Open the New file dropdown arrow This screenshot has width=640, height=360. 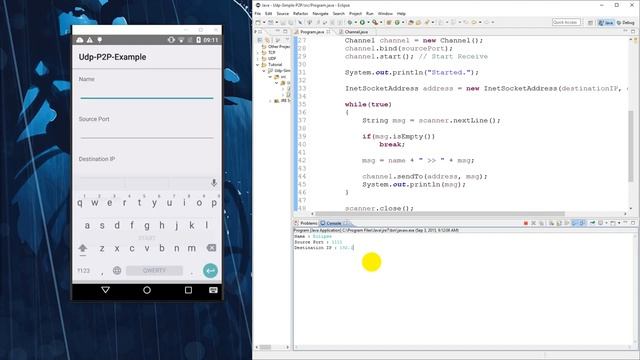pos(264,22)
